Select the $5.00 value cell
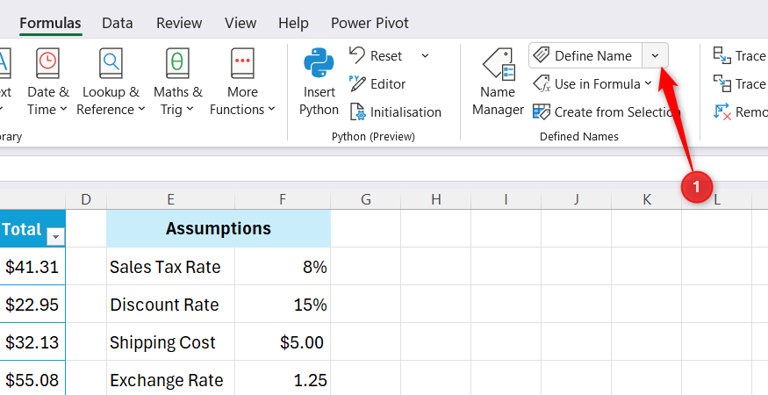Viewport: 768px width, 395px height. tap(283, 342)
